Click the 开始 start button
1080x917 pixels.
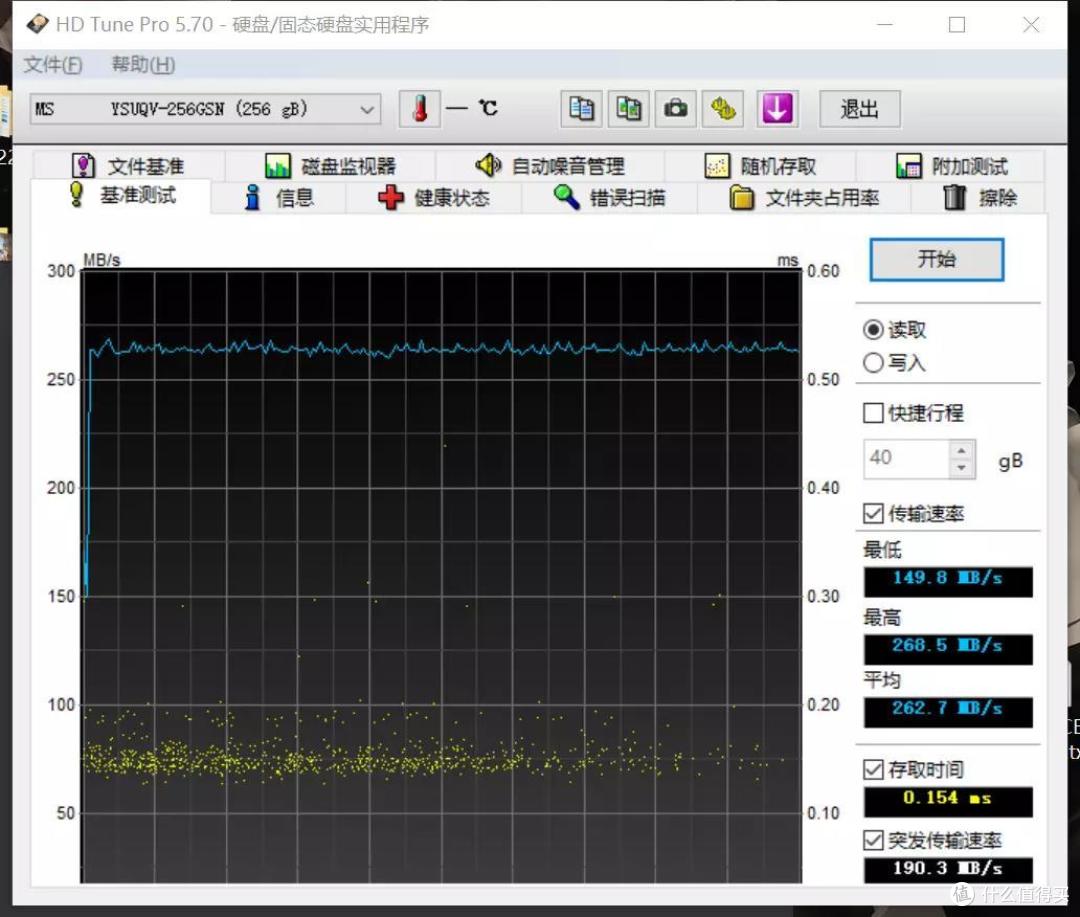pos(937,259)
